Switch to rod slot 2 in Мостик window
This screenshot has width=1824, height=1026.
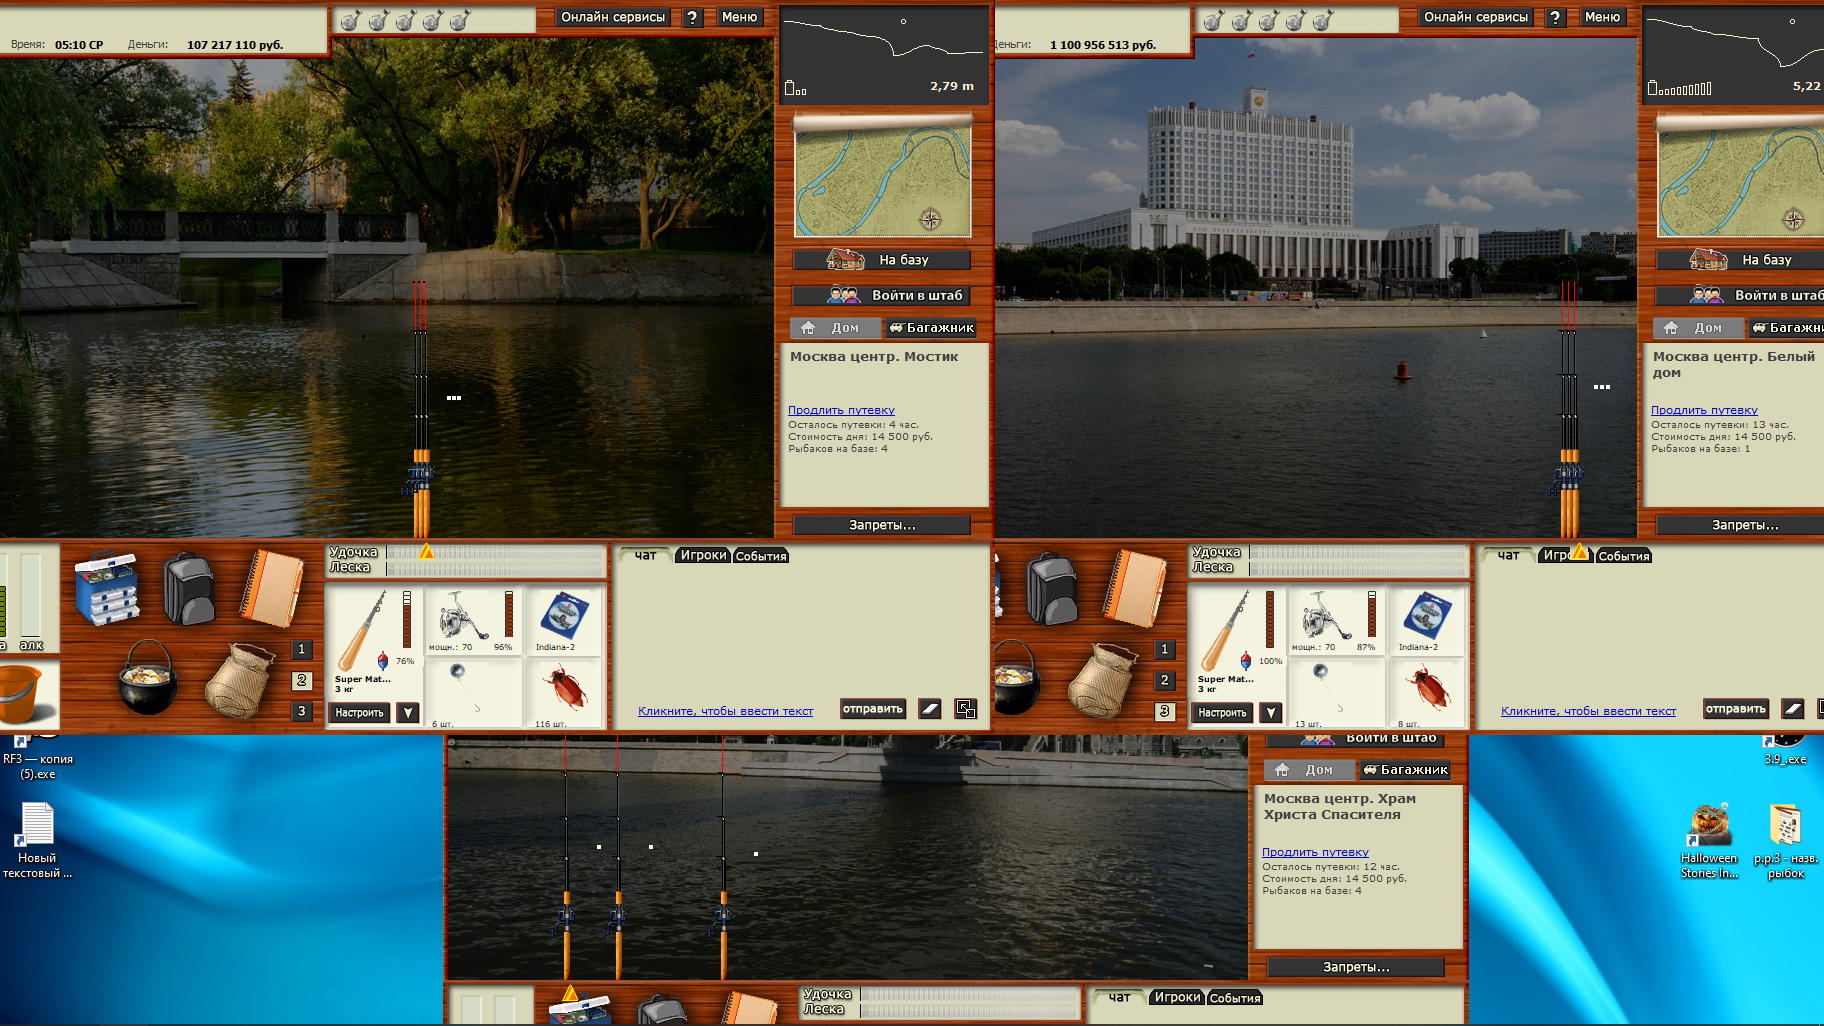click(301, 680)
